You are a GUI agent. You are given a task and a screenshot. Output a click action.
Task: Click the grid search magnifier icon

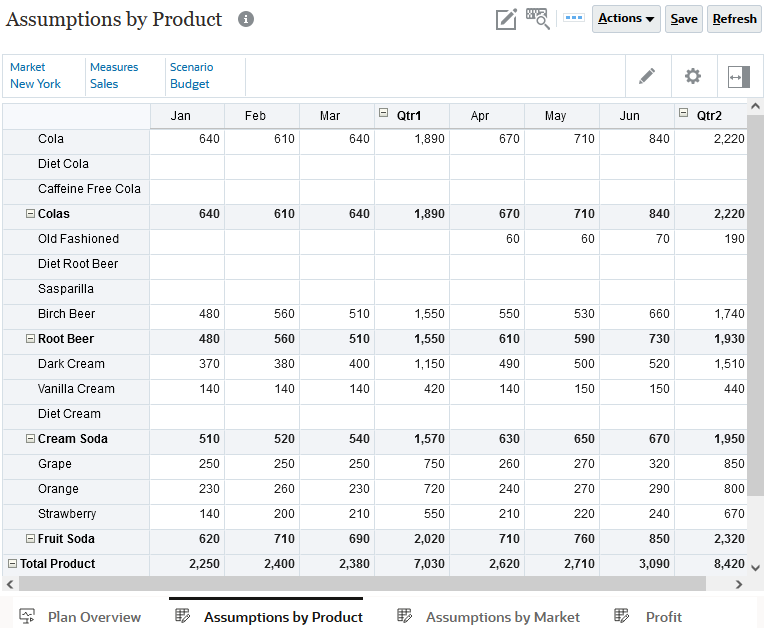click(x=538, y=19)
